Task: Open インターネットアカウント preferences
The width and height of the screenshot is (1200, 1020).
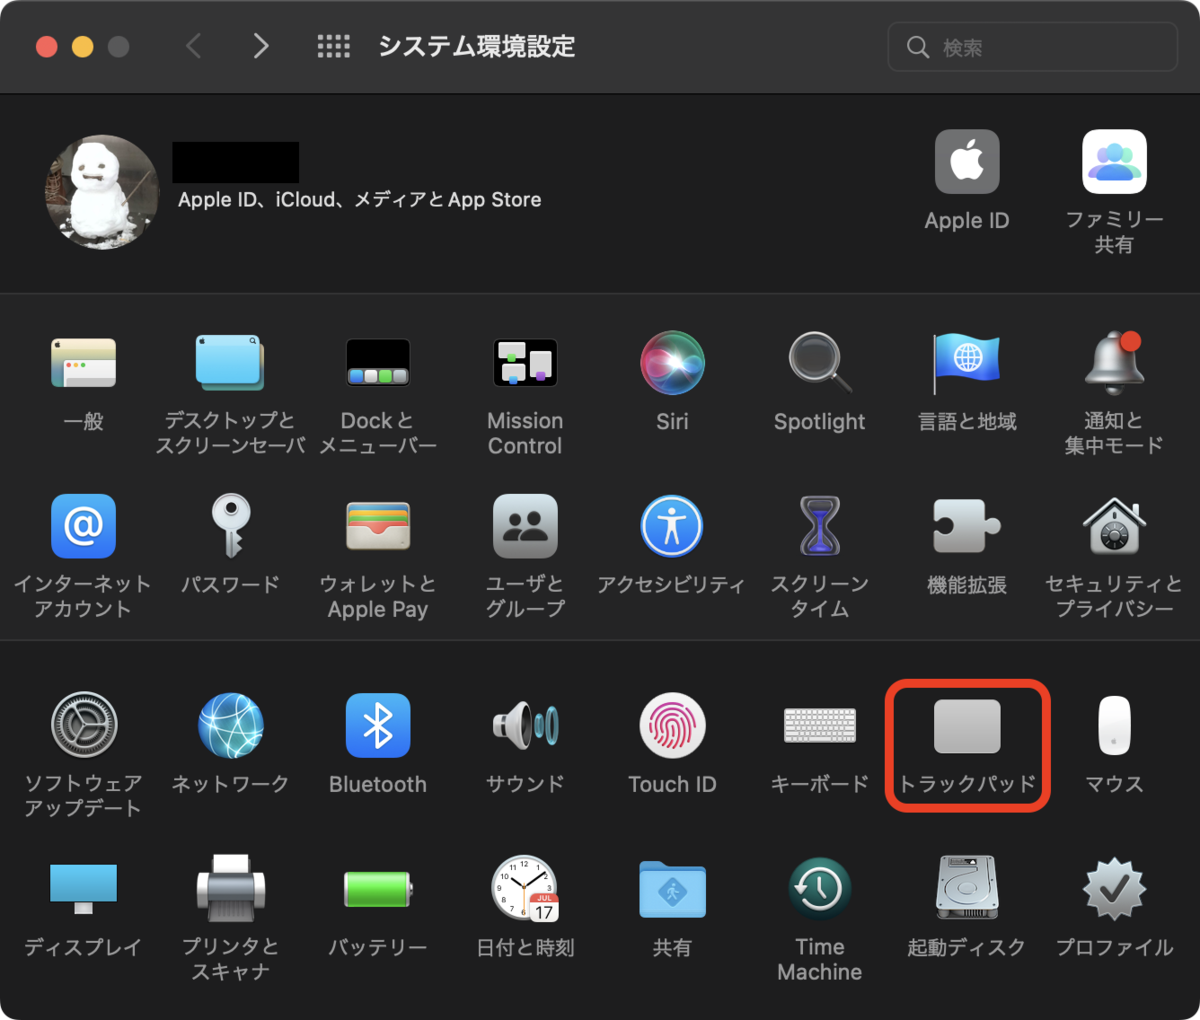Action: pyautogui.click(x=84, y=526)
